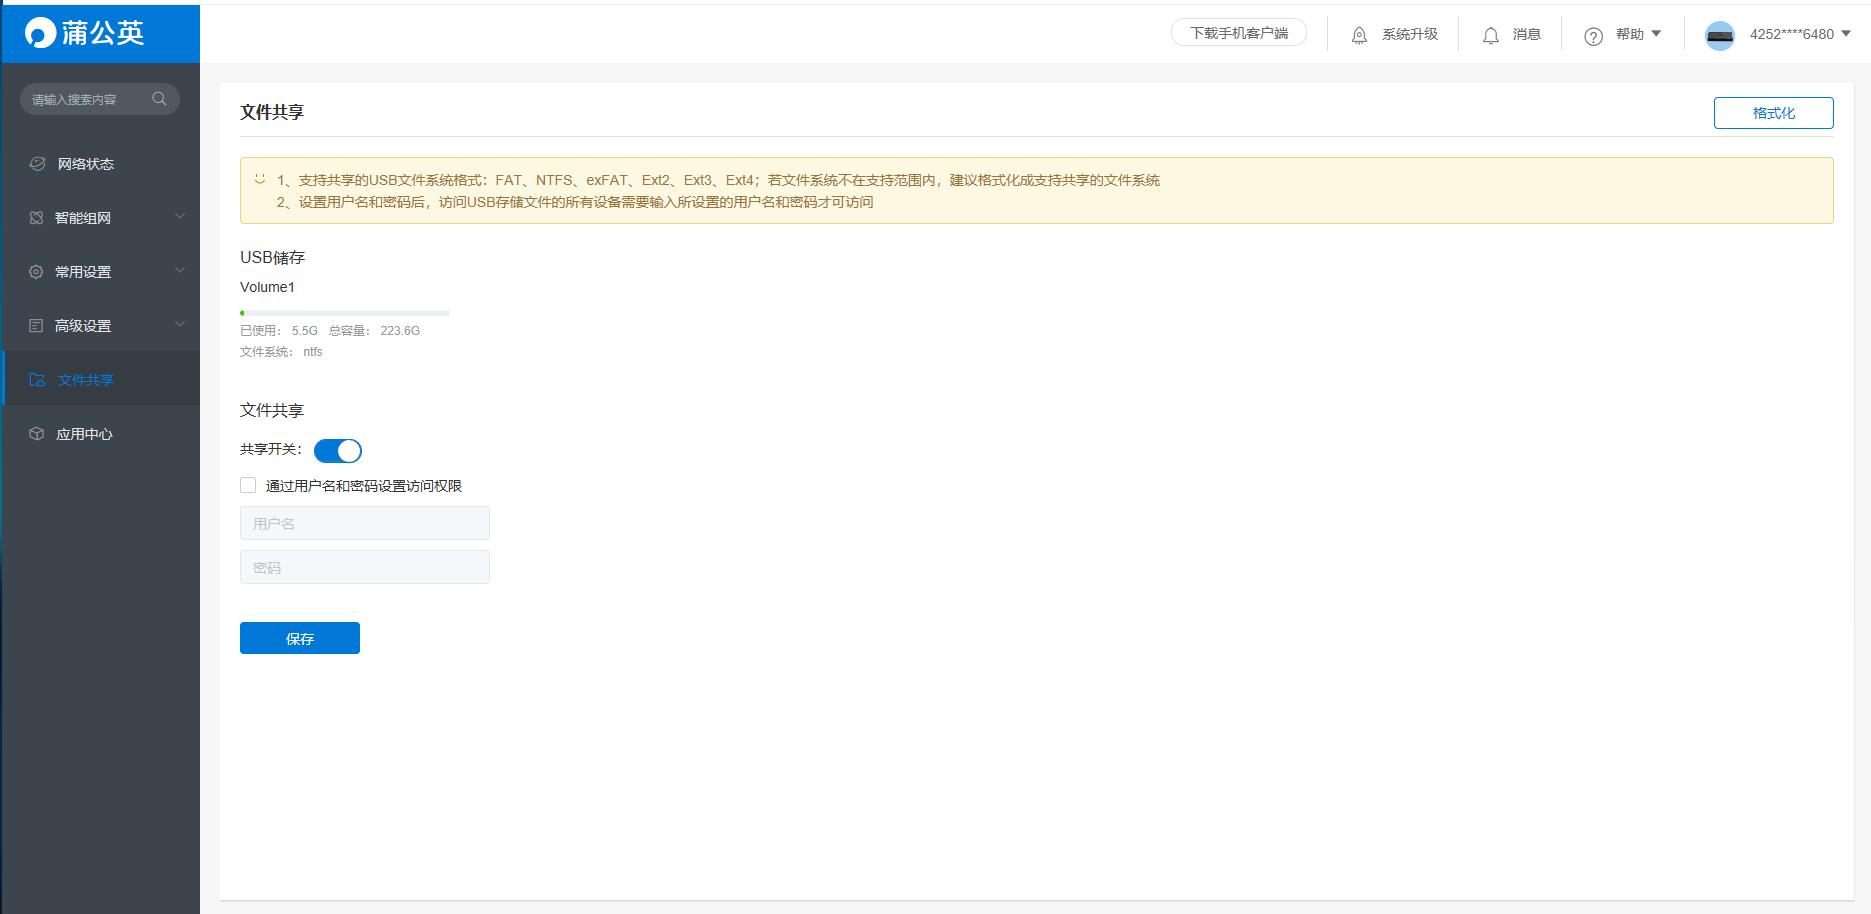This screenshot has width=1871, height=914.
Task: Click the first notice line about supported USB formats
Action: [x=718, y=180]
